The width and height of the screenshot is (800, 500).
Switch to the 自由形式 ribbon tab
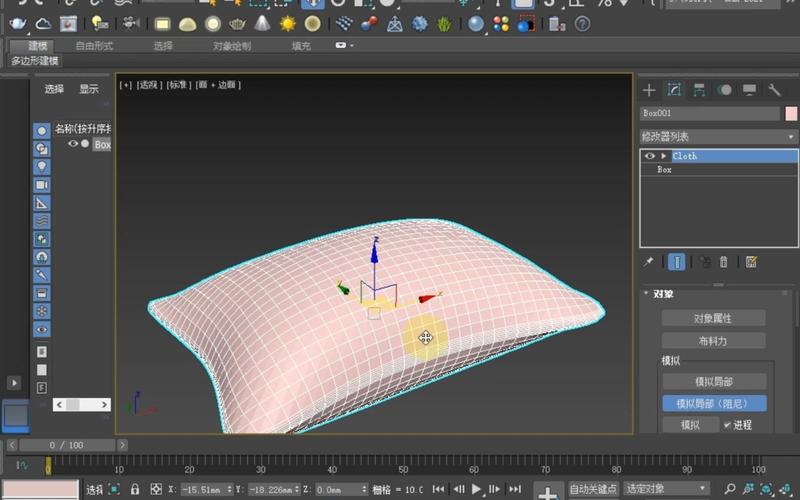(x=94, y=46)
